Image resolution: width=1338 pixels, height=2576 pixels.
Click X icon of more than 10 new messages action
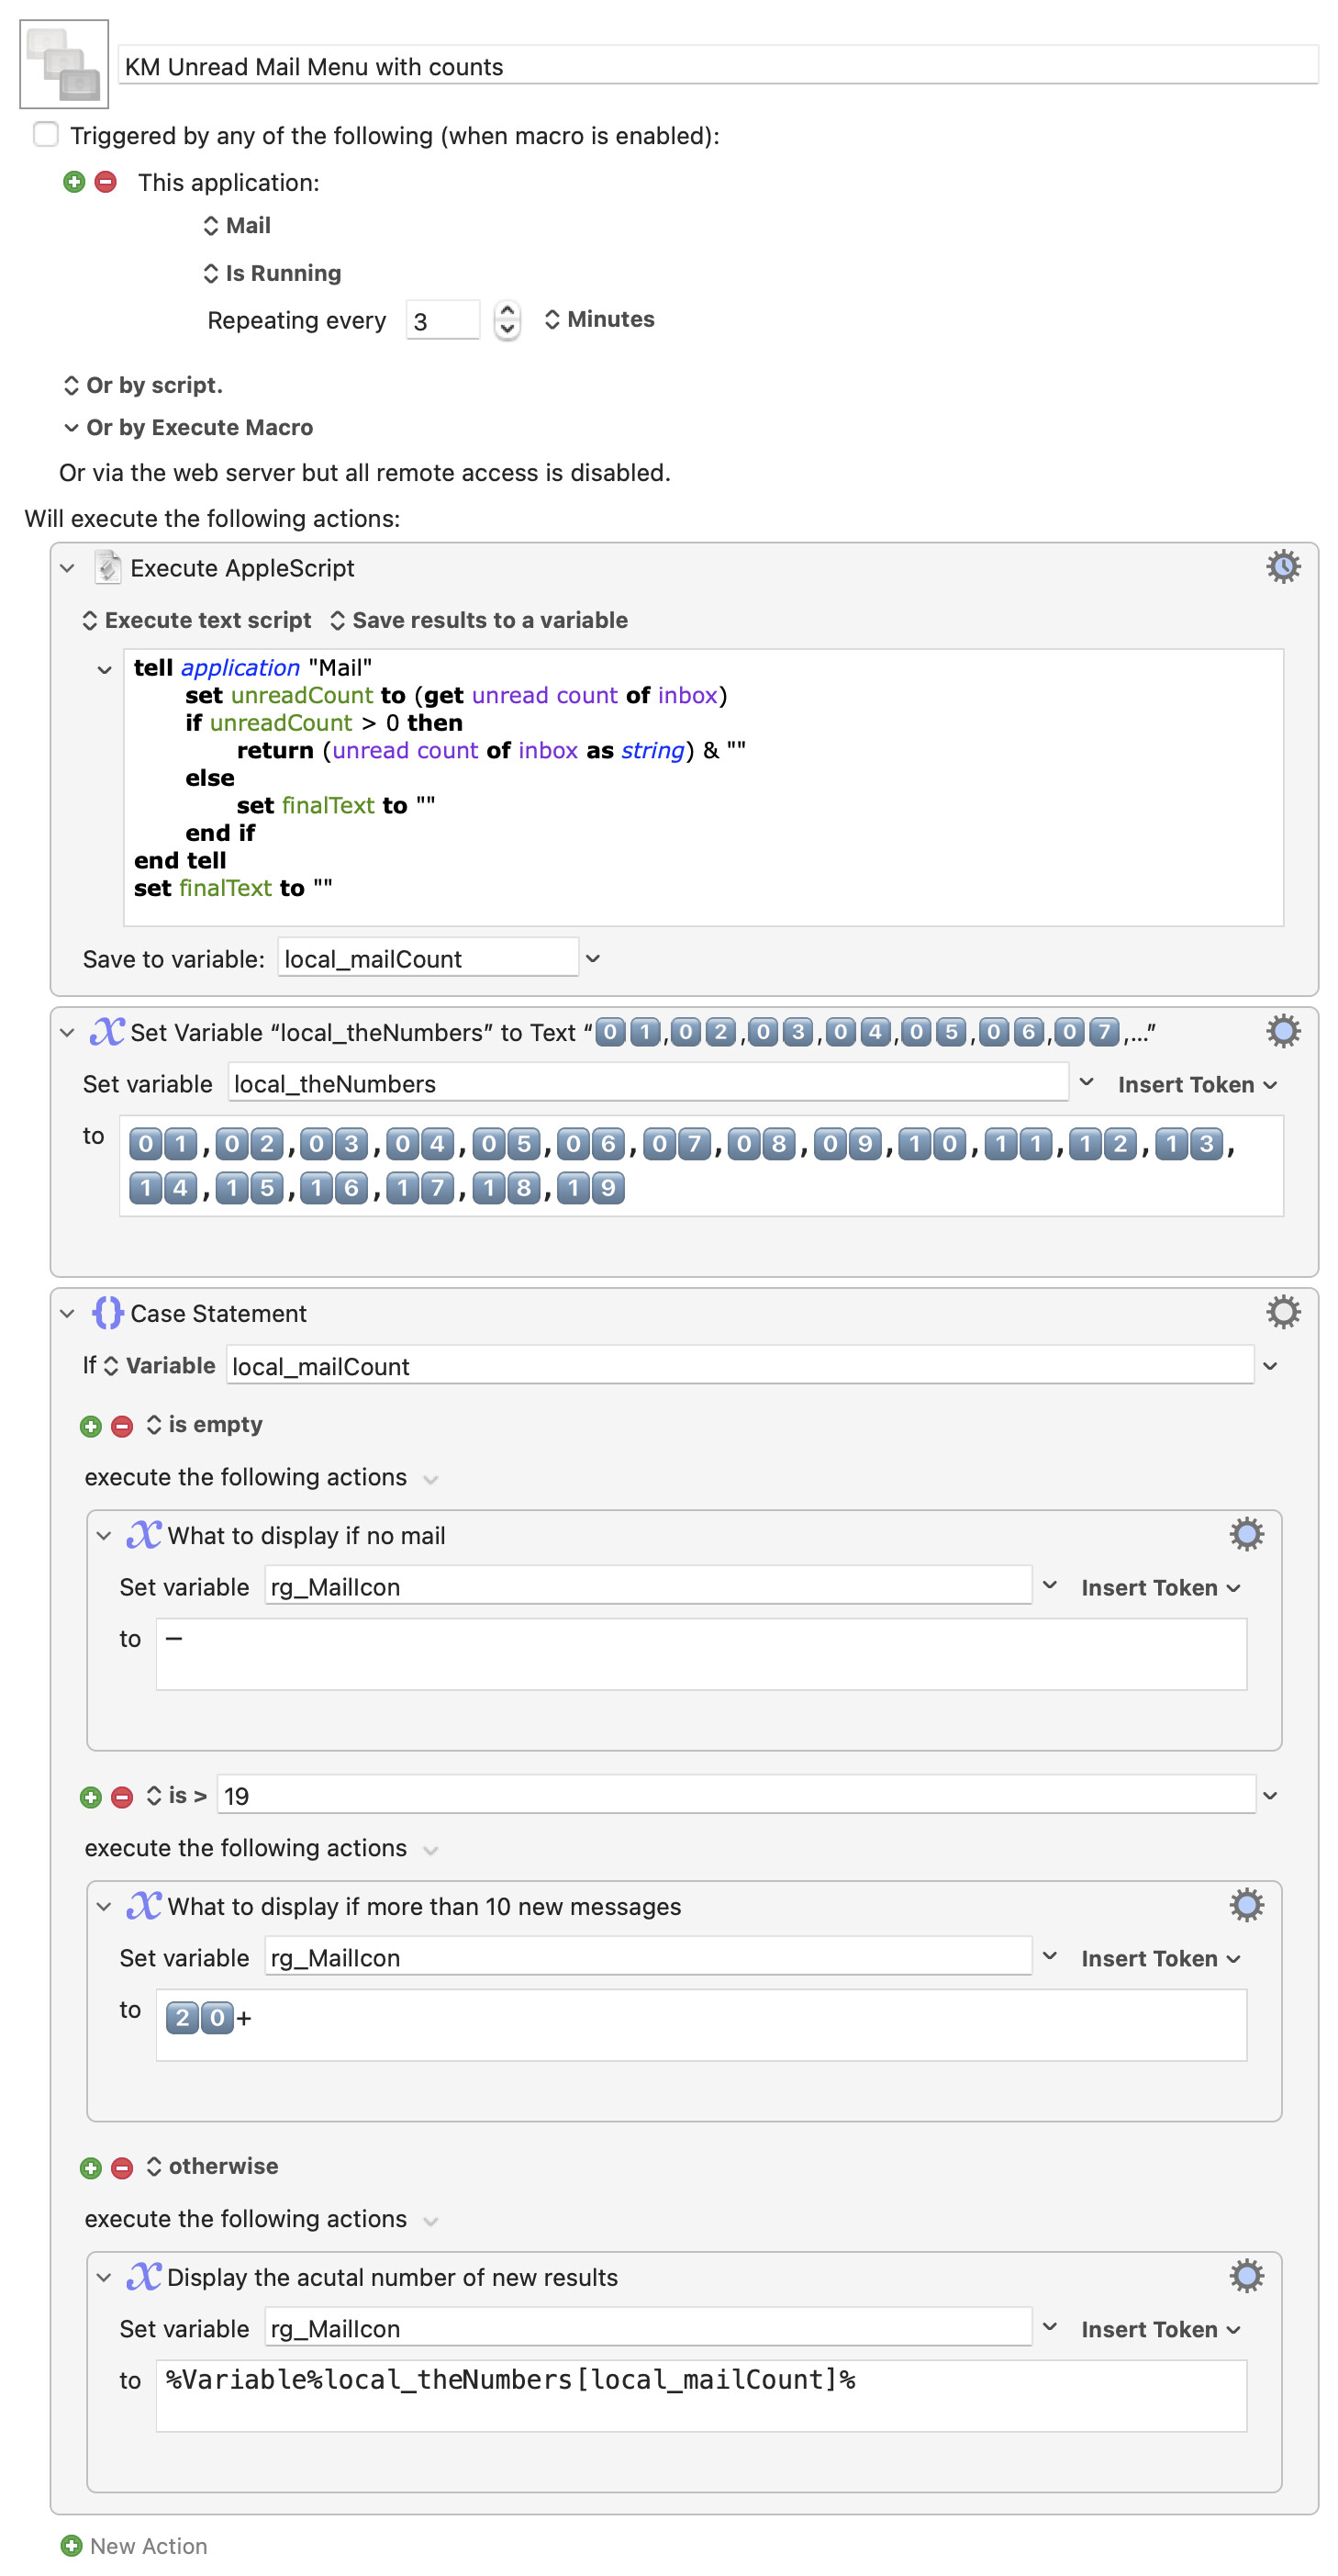click(144, 1905)
